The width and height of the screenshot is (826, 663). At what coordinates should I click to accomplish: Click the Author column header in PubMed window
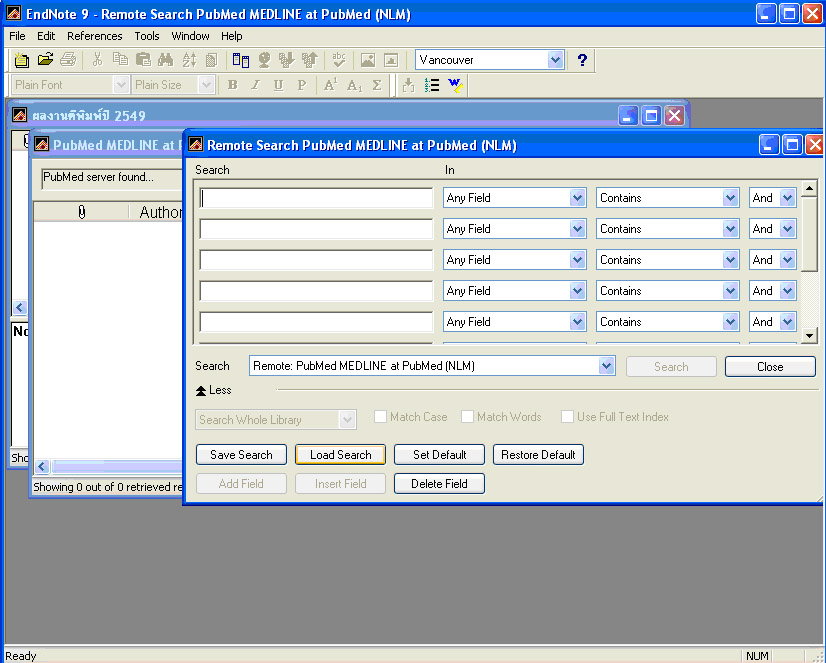160,212
